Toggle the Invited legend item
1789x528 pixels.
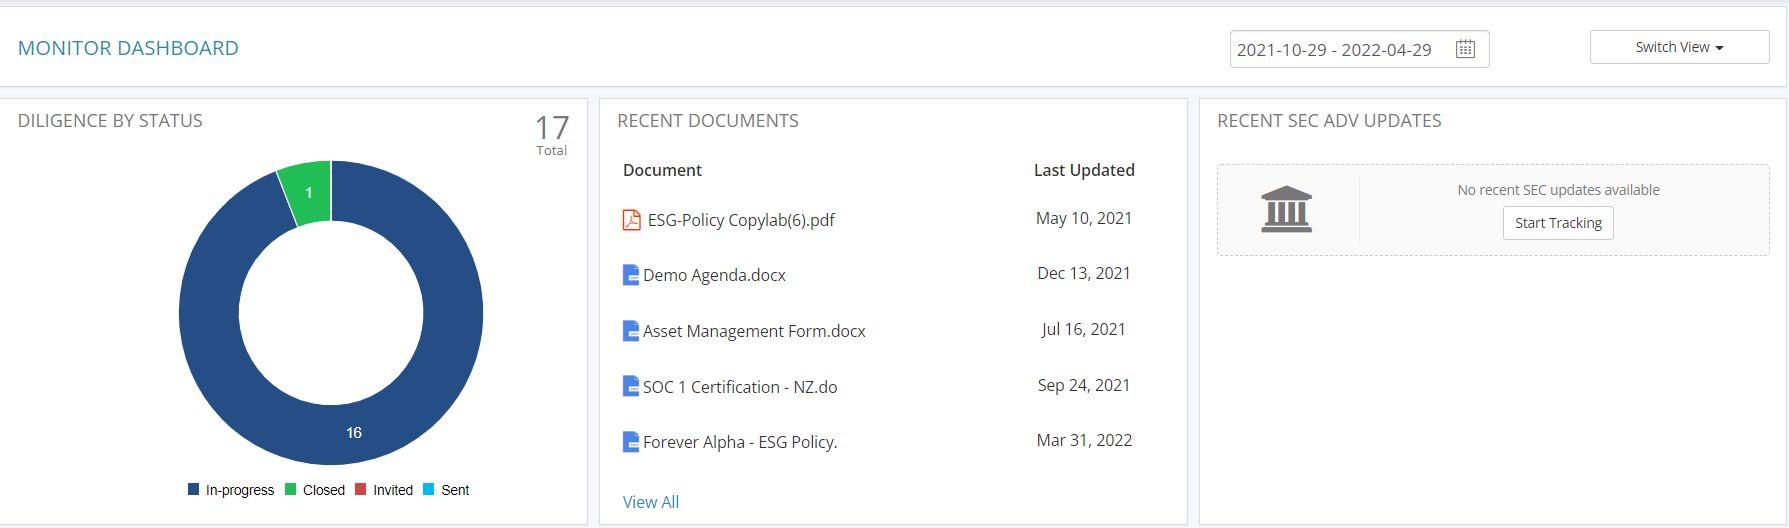pyautogui.click(x=384, y=490)
